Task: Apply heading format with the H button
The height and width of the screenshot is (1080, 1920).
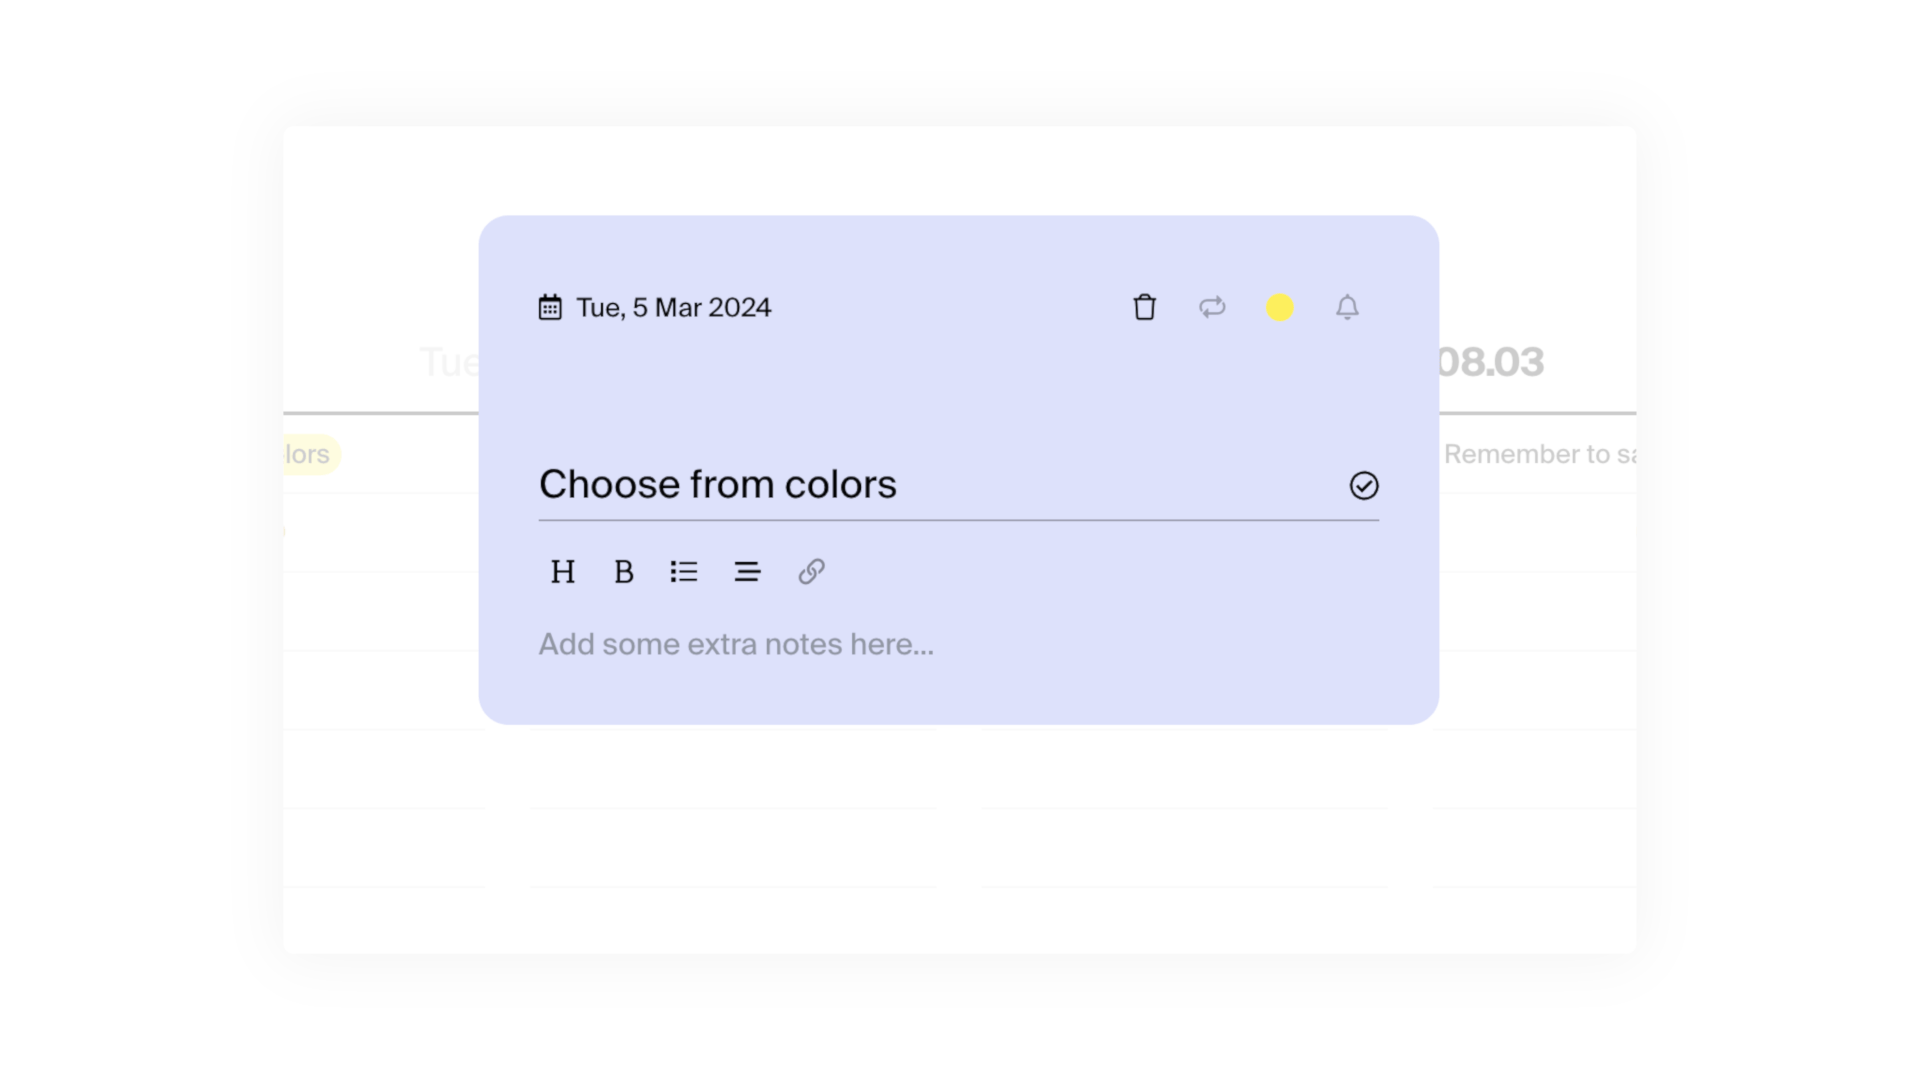Action: point(563,572)
